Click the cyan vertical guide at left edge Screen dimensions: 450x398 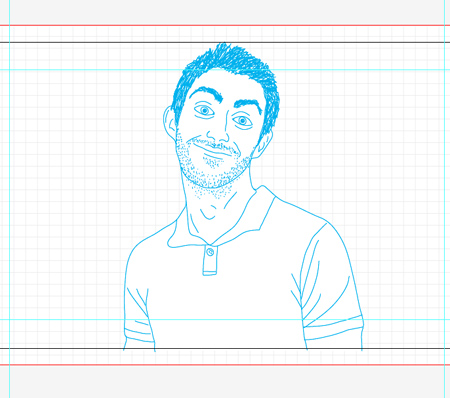tap(9, 199)
